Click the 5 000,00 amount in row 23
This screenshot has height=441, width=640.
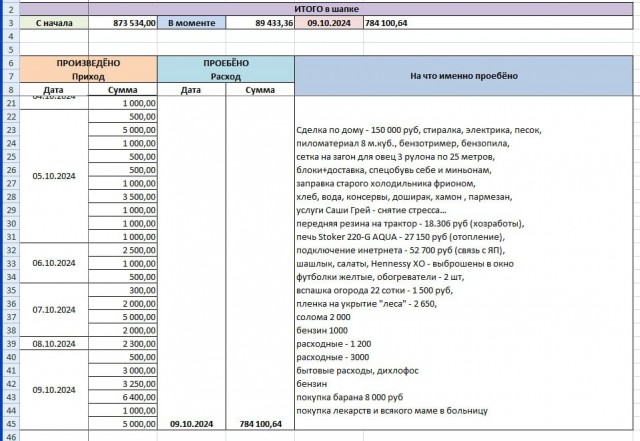[x=123, y=130]
